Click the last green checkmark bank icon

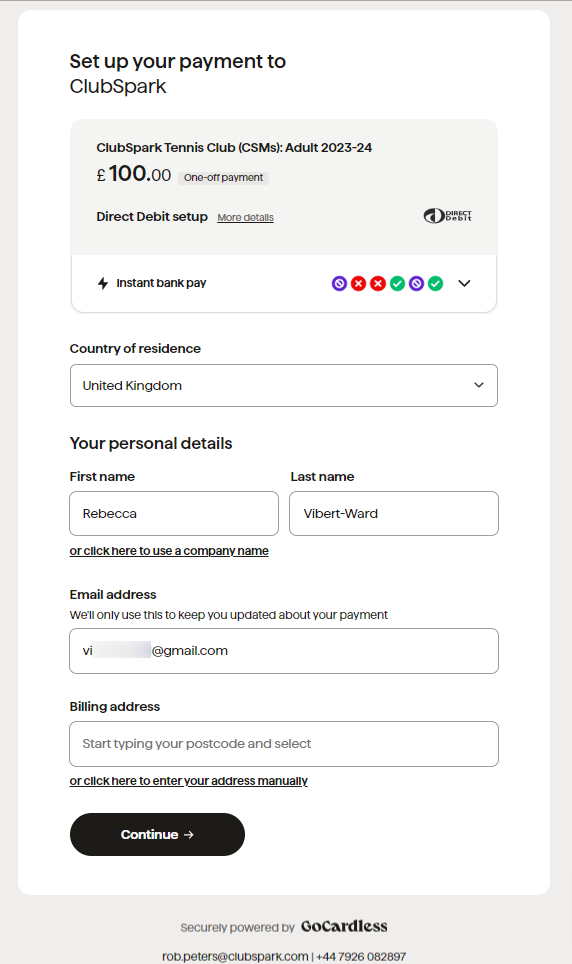435,283
